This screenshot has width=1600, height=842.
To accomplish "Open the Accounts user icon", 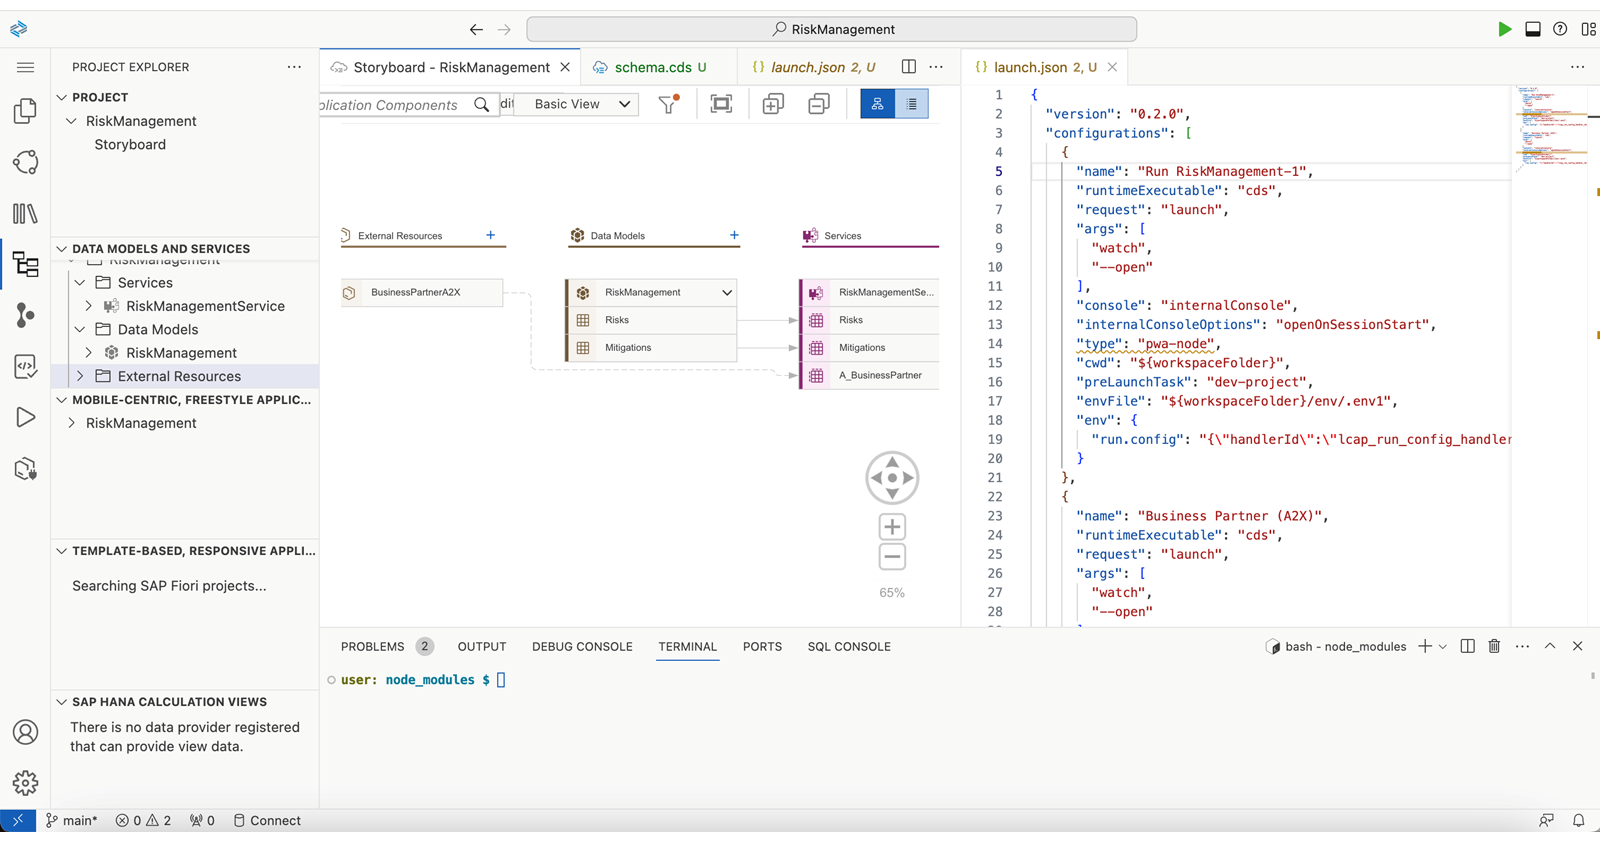I will click(26, 732).
